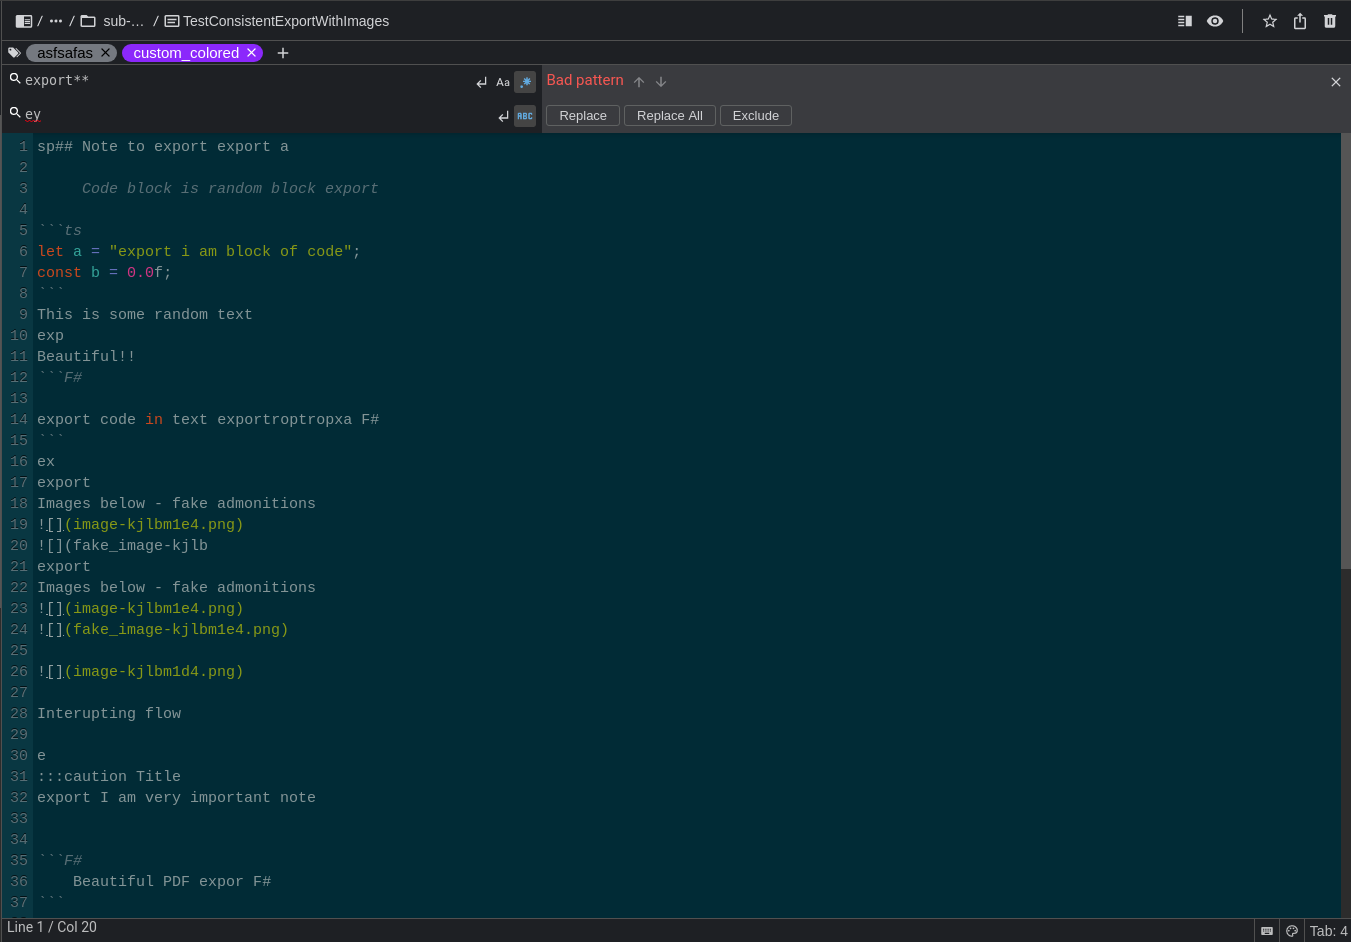Viewport: 1351px width, 942px height.
Task: Click the 'let a = "export i am block' line
Action: [x=199, y=252]
